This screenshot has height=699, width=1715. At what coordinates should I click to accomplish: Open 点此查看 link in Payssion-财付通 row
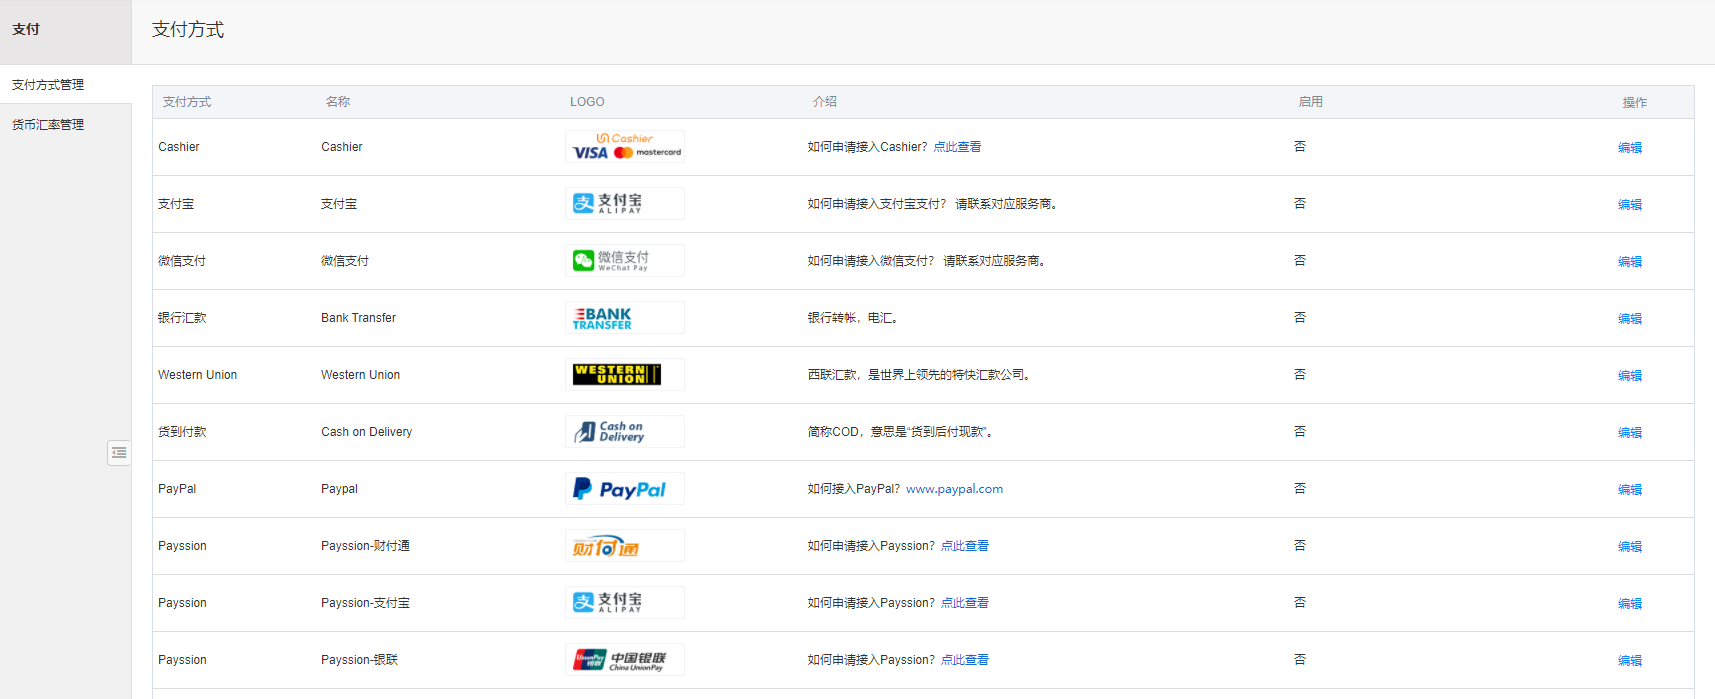tap(965, 546)
